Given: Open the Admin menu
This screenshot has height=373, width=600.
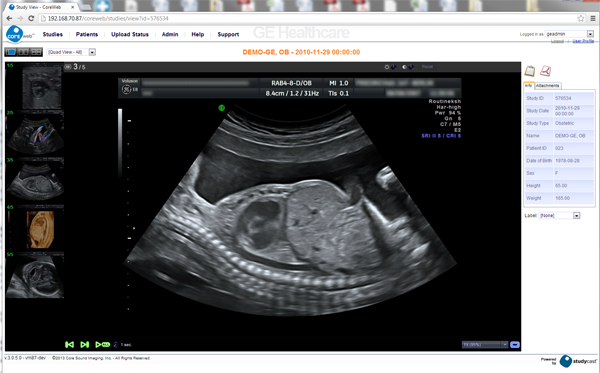Looking at the screenshot, I should 170,34.
